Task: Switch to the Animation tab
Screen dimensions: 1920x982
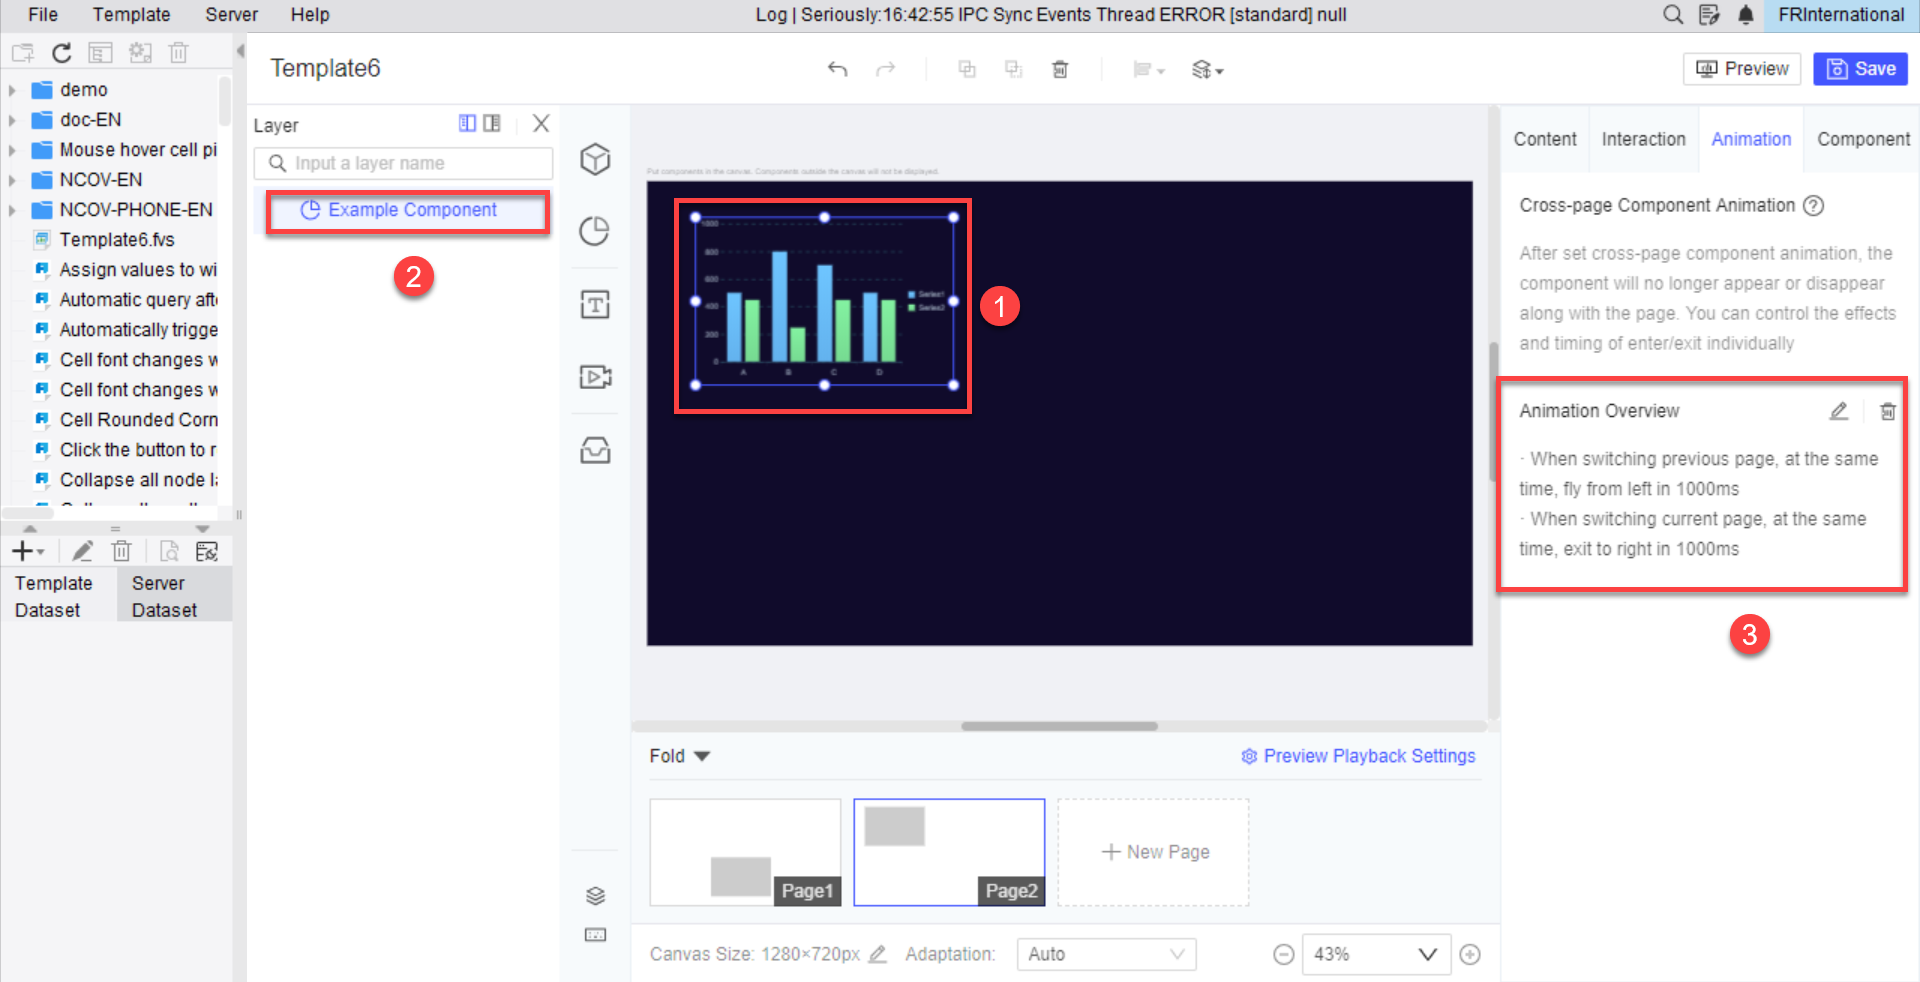Action: pos(1751,139)
